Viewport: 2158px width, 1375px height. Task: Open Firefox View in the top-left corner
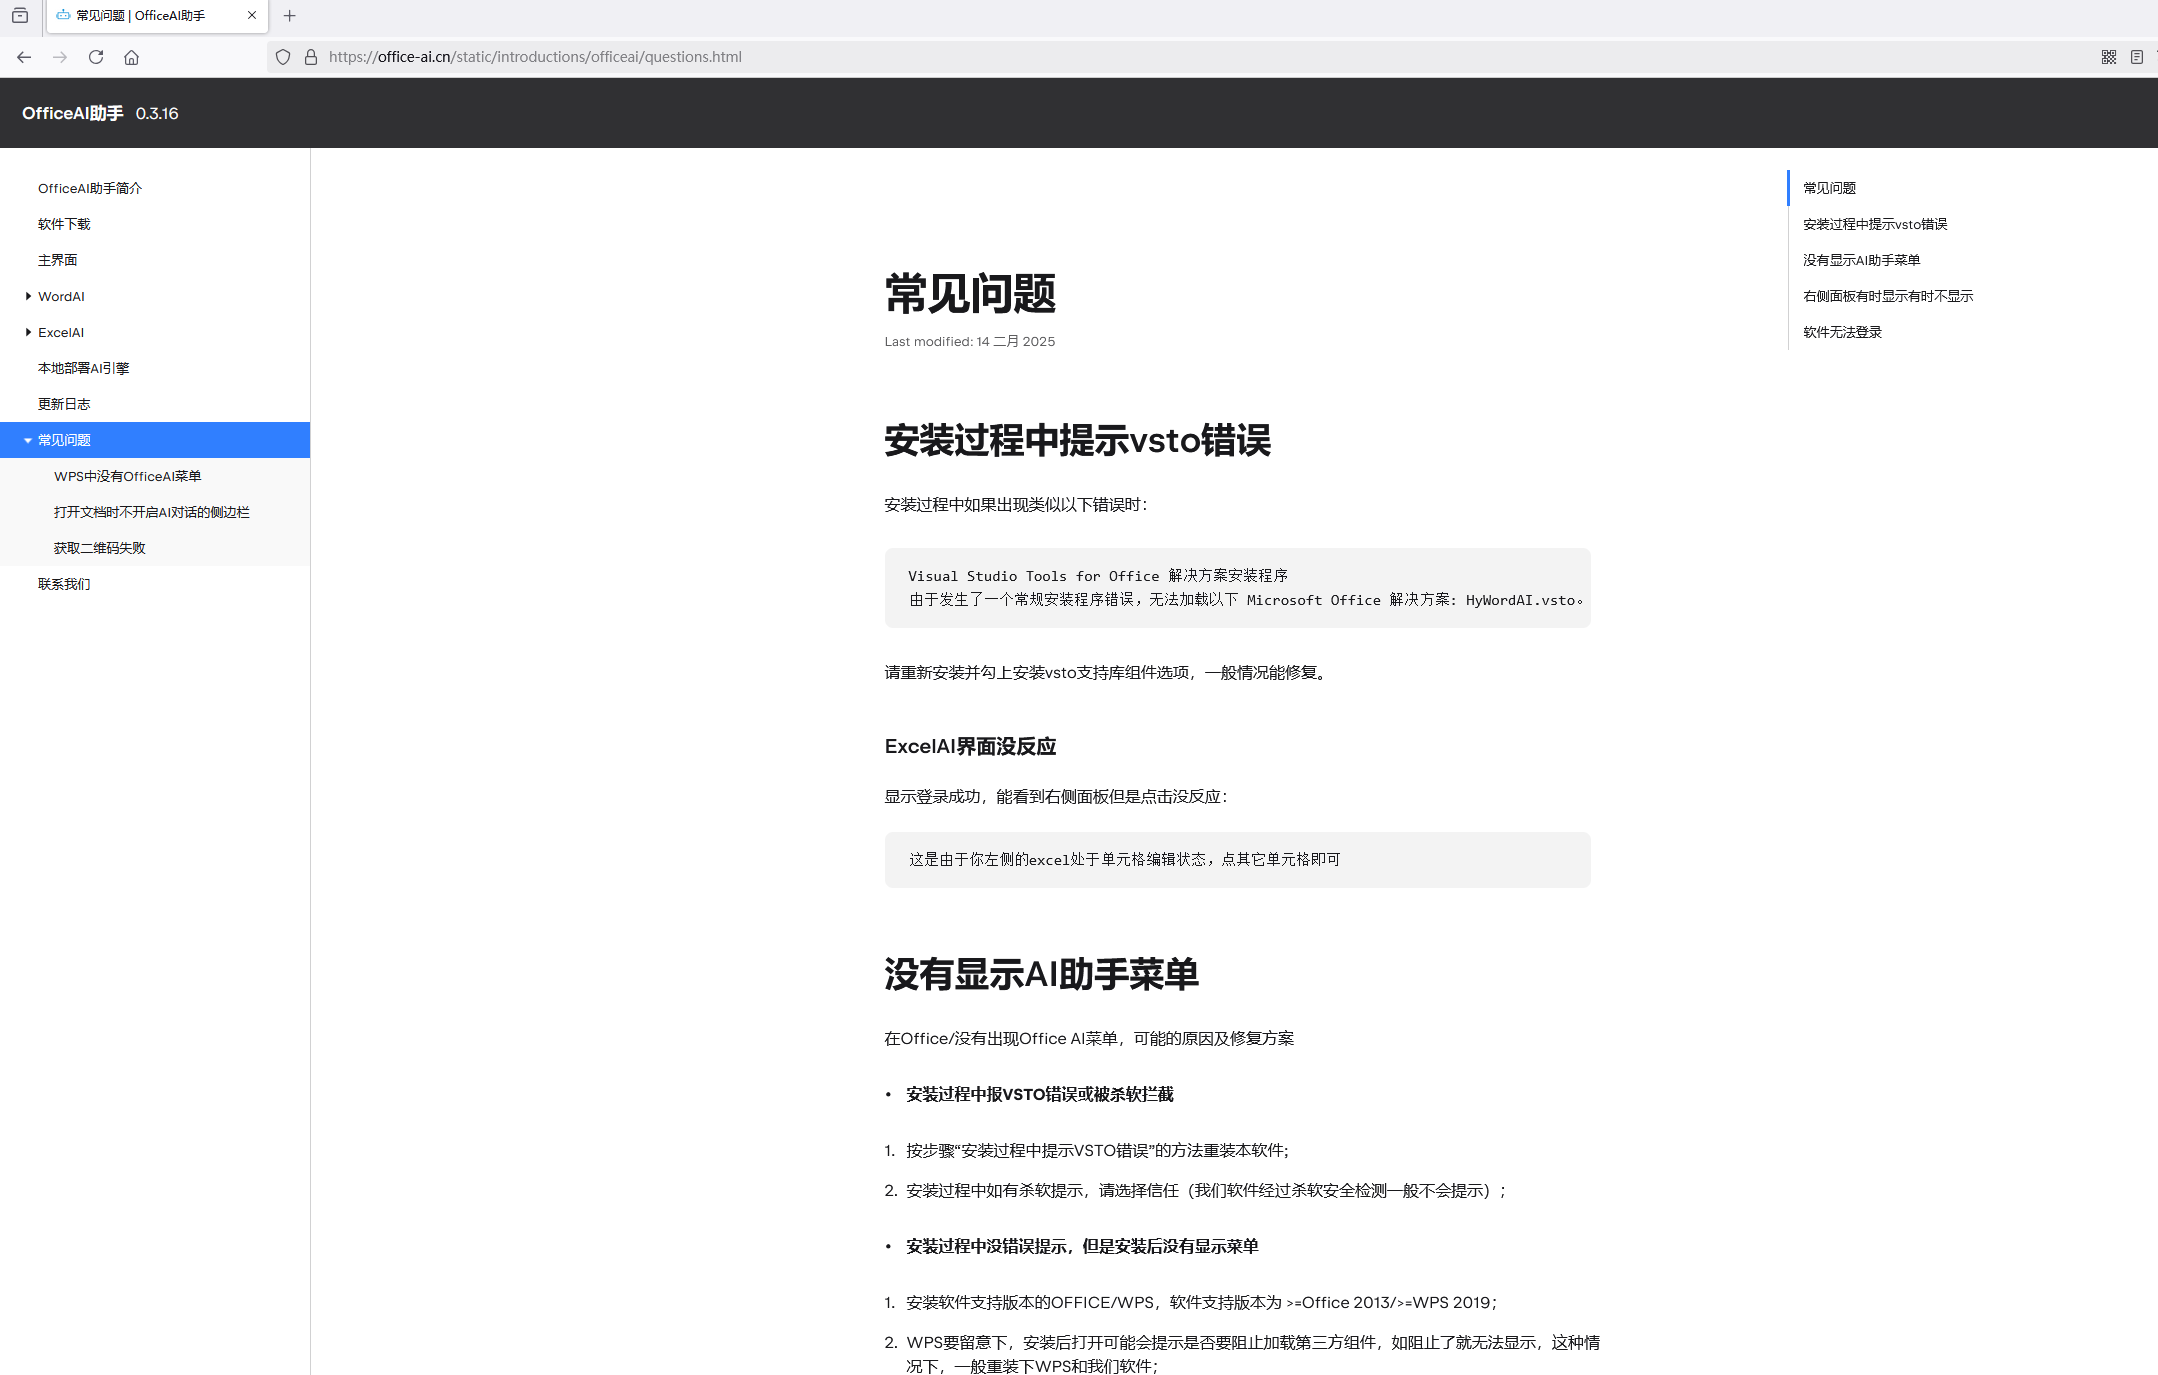20,15
